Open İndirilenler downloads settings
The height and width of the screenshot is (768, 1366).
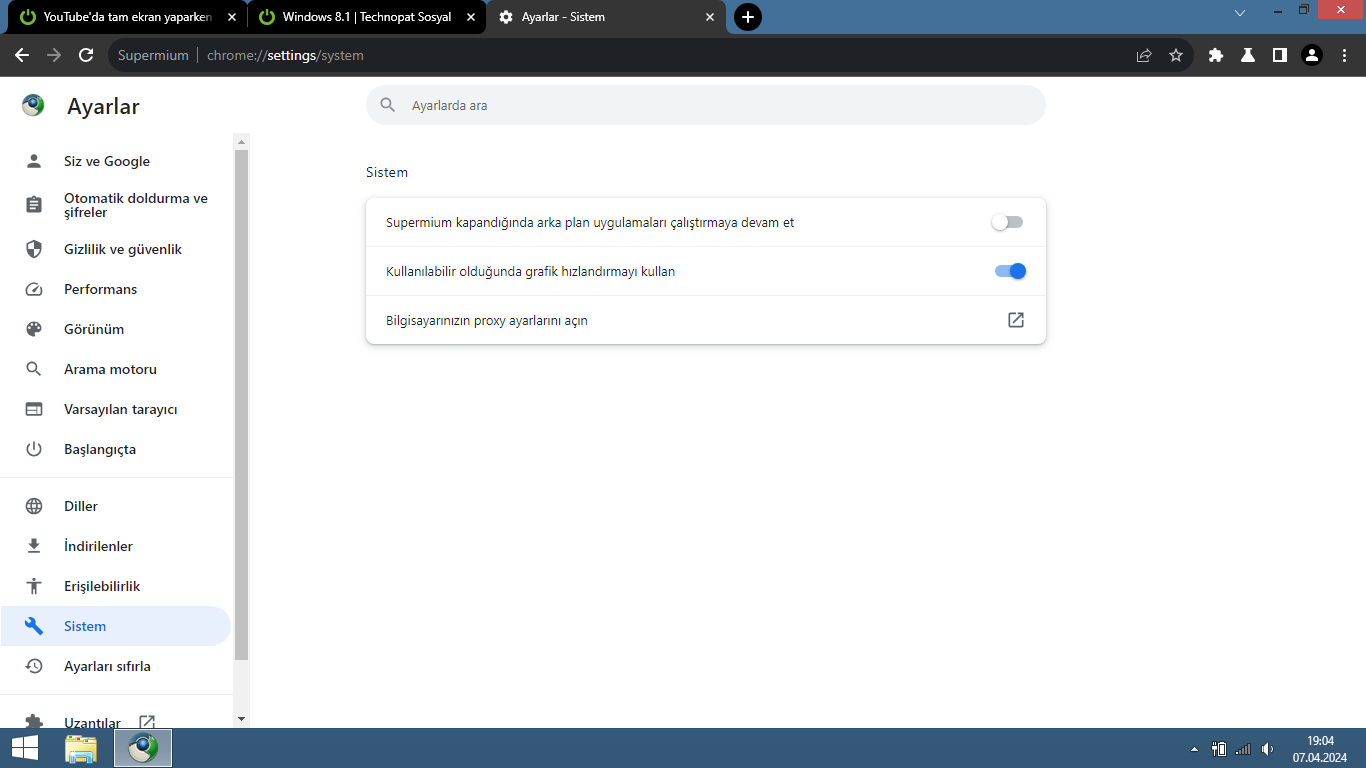(116, 546)
